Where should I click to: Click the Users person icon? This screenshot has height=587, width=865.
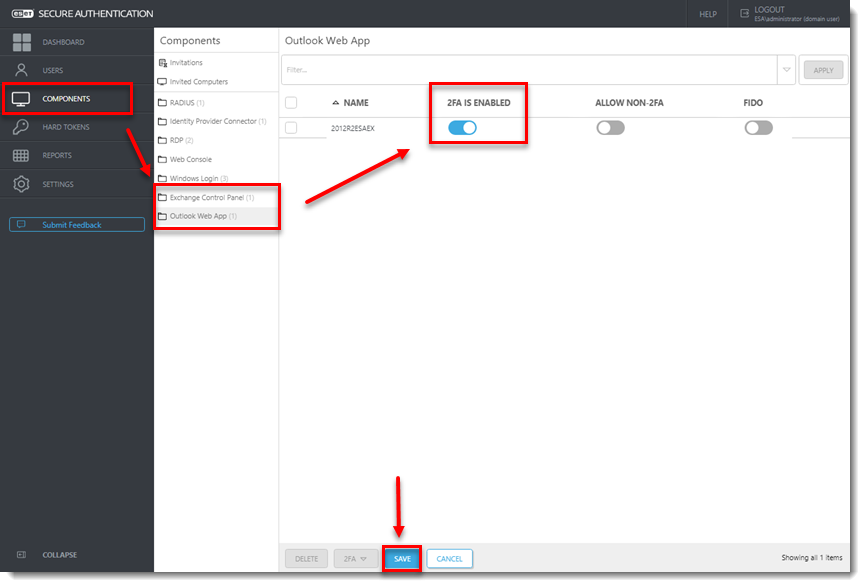point(21,70)
